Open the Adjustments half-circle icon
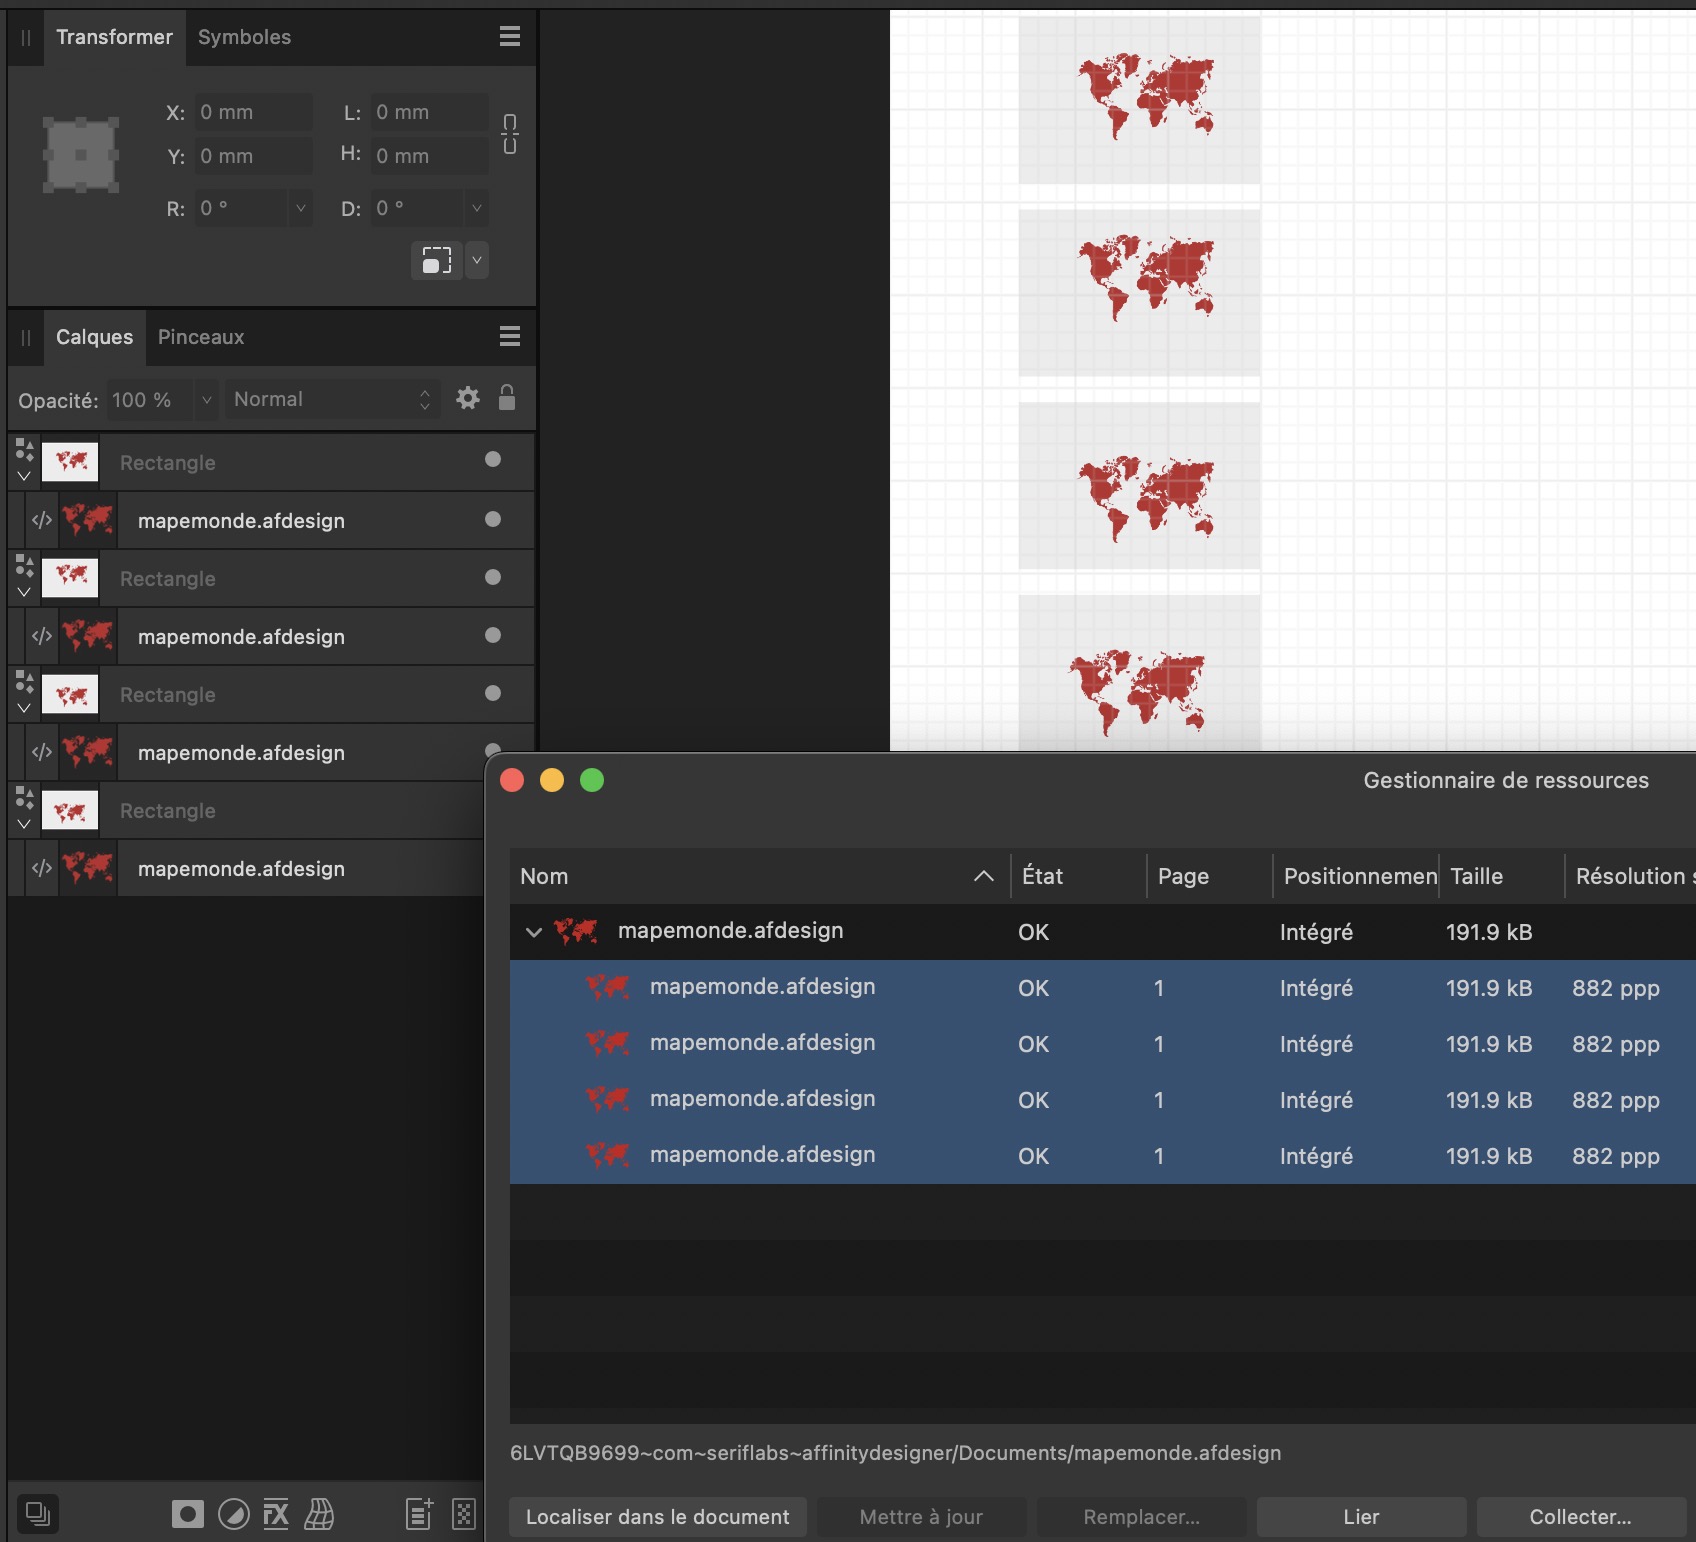Image resolution: width=1696 pixels, height=1542 pixels. (x=234, y=1514)
